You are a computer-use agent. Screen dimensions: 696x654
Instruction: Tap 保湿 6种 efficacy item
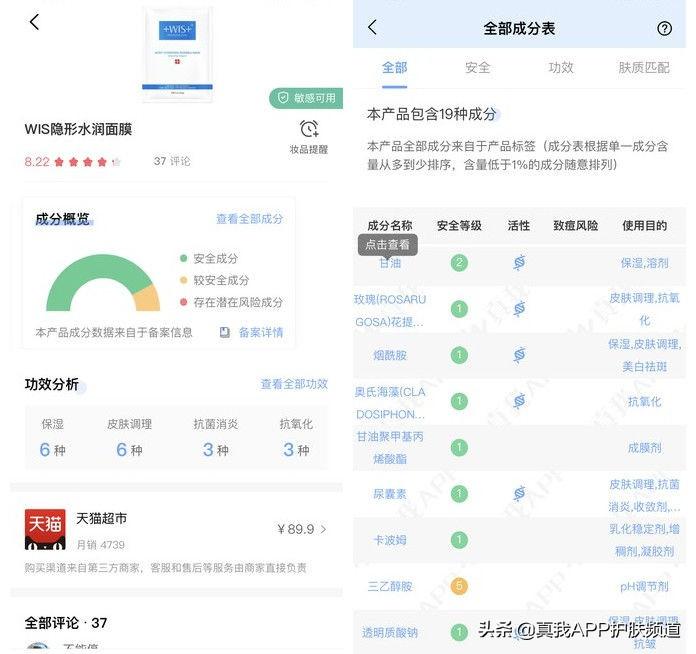pyautogui.click(x=53, y=437)
